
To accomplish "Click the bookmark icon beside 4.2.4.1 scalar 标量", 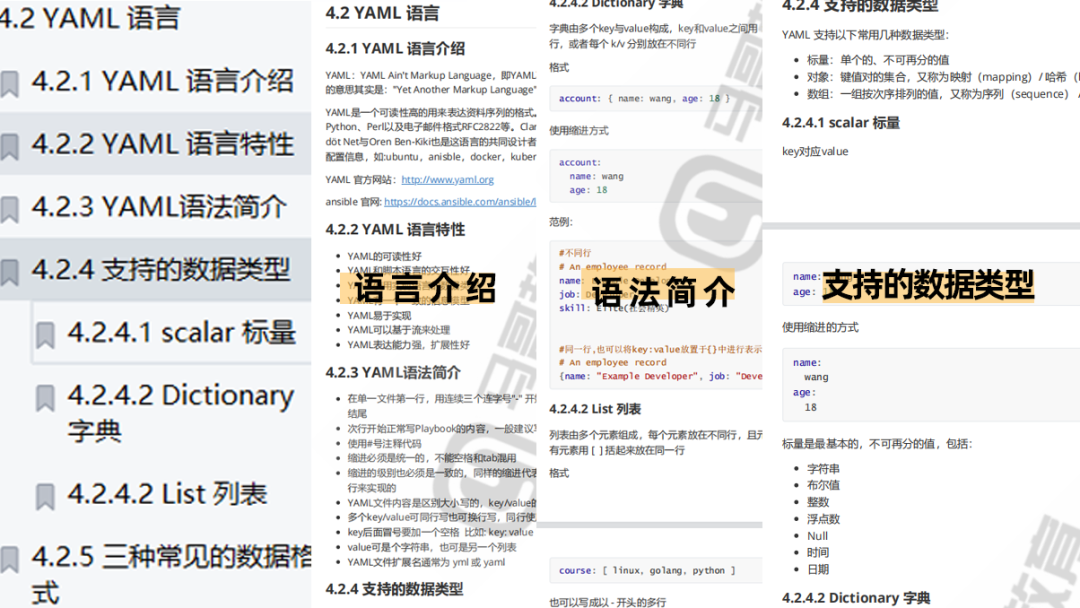I will point(44,331).
